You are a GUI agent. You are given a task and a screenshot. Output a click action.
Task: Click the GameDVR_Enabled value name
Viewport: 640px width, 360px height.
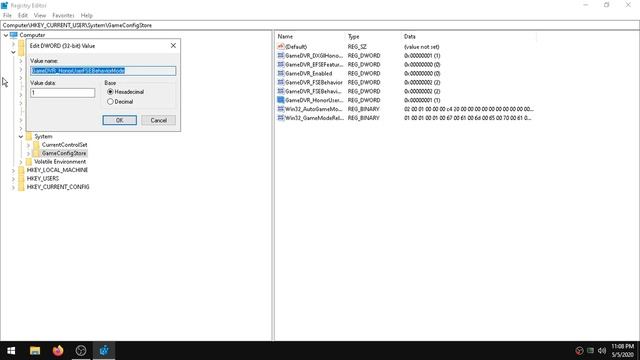point(309,73)
